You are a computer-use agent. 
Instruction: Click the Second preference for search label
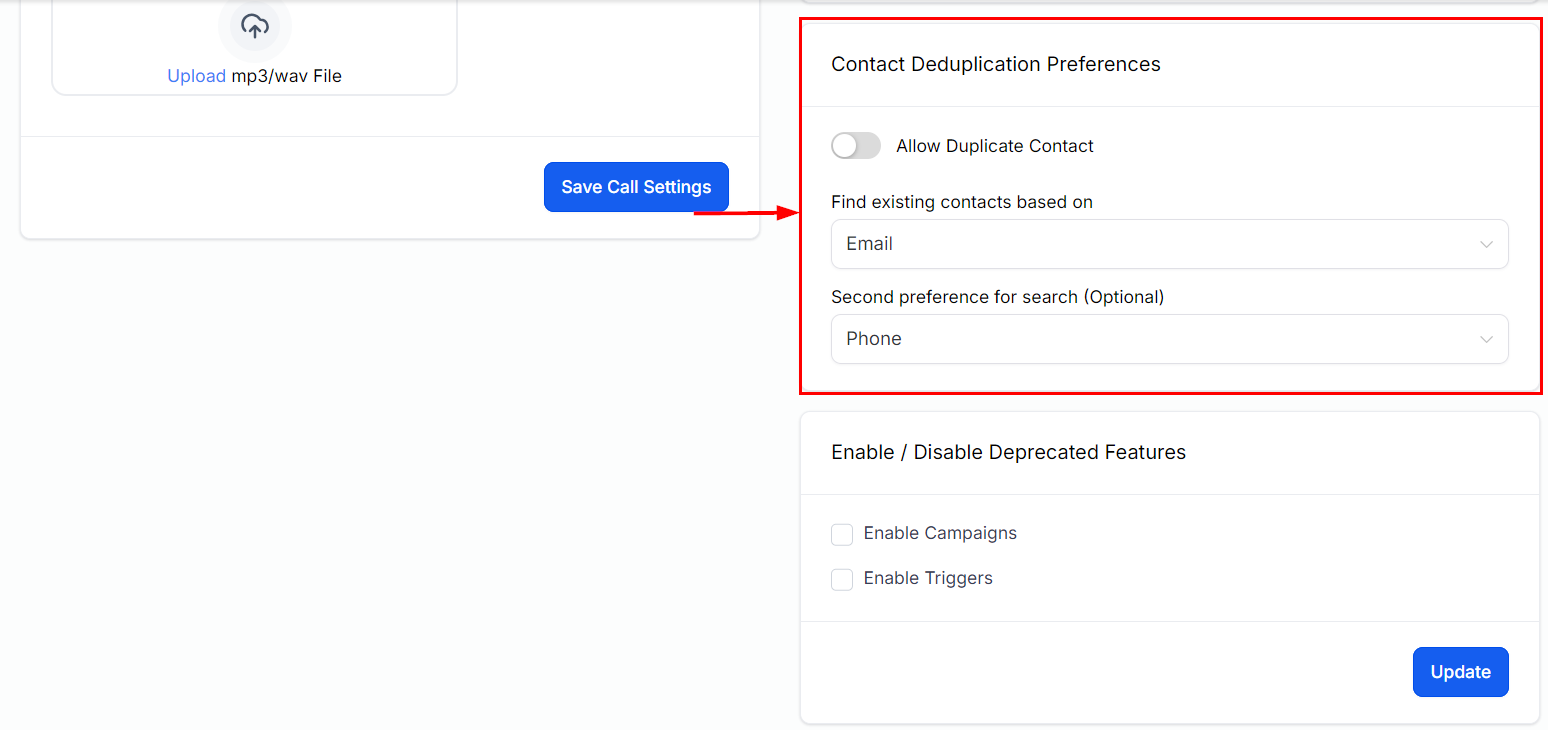997,297
